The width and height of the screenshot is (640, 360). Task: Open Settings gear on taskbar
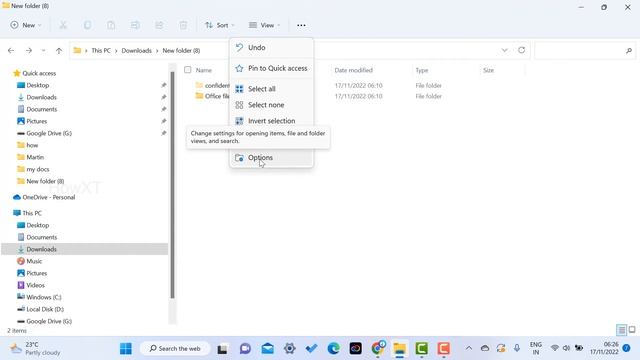290,349
